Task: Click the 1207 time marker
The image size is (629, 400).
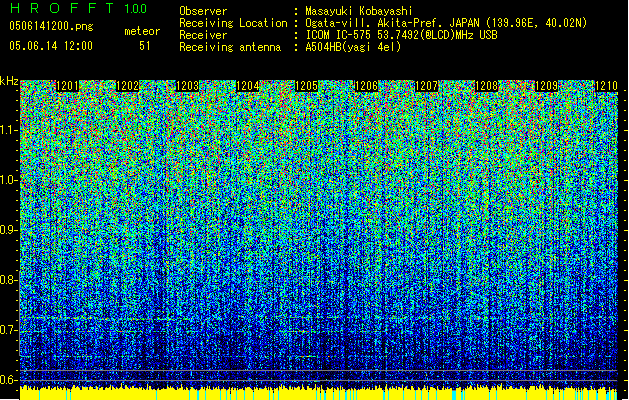Action: pyautogui.click(x=426, y=86)
